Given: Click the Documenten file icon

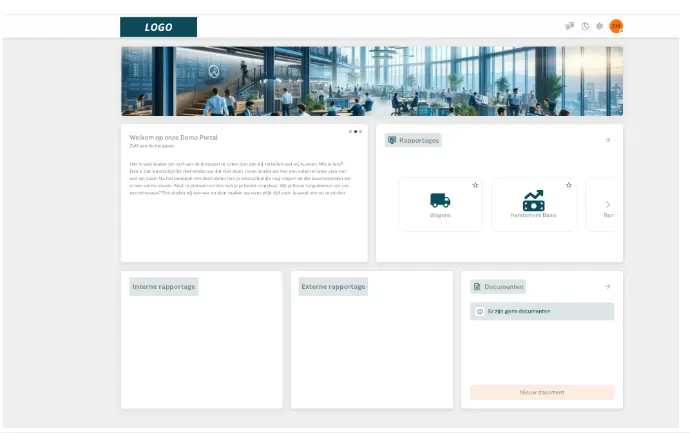Looking at the screenshot, I should pyautogui.click(x=477, y=287).
